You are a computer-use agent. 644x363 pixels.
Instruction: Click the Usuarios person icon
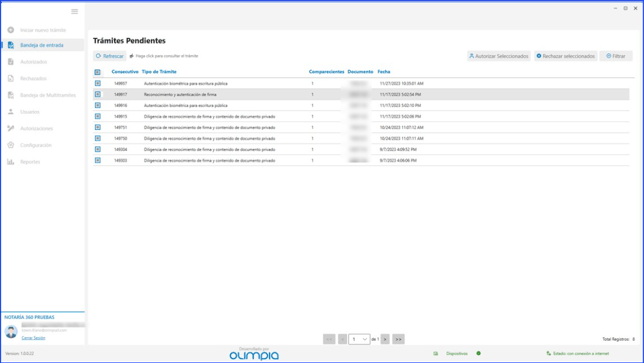[11, 112]
